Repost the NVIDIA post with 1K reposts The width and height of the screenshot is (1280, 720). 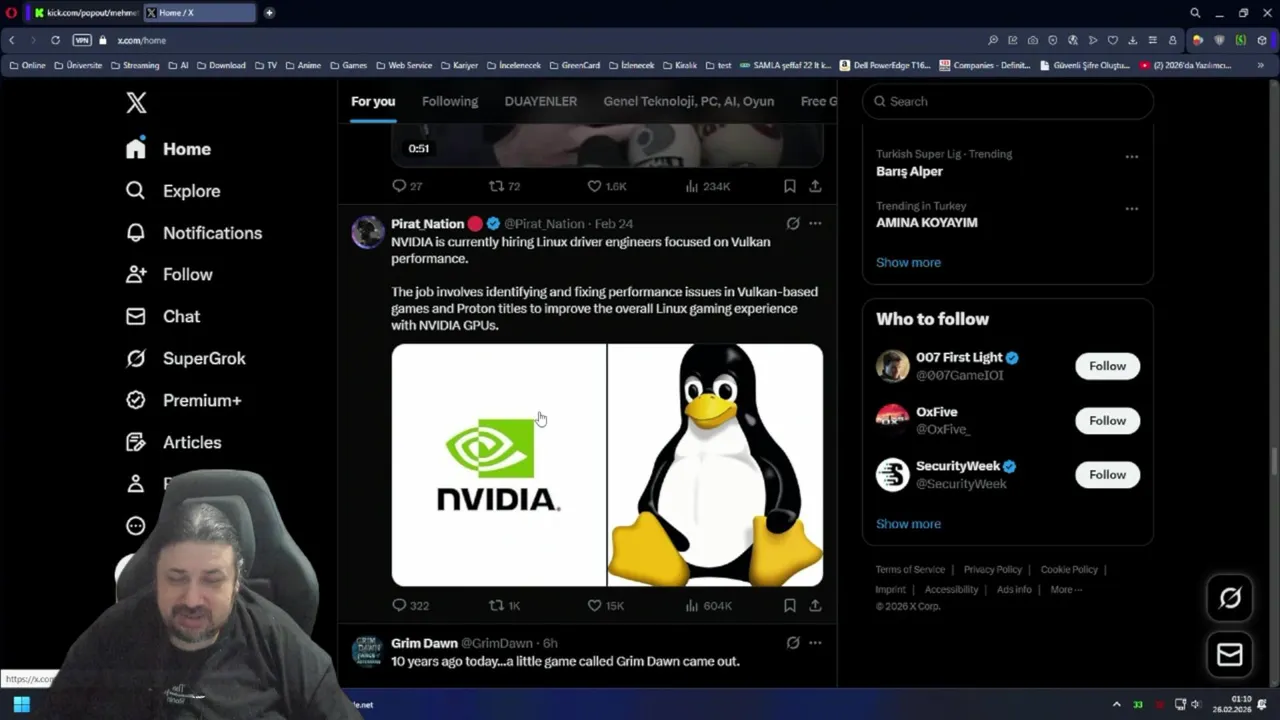pos(504,605)
